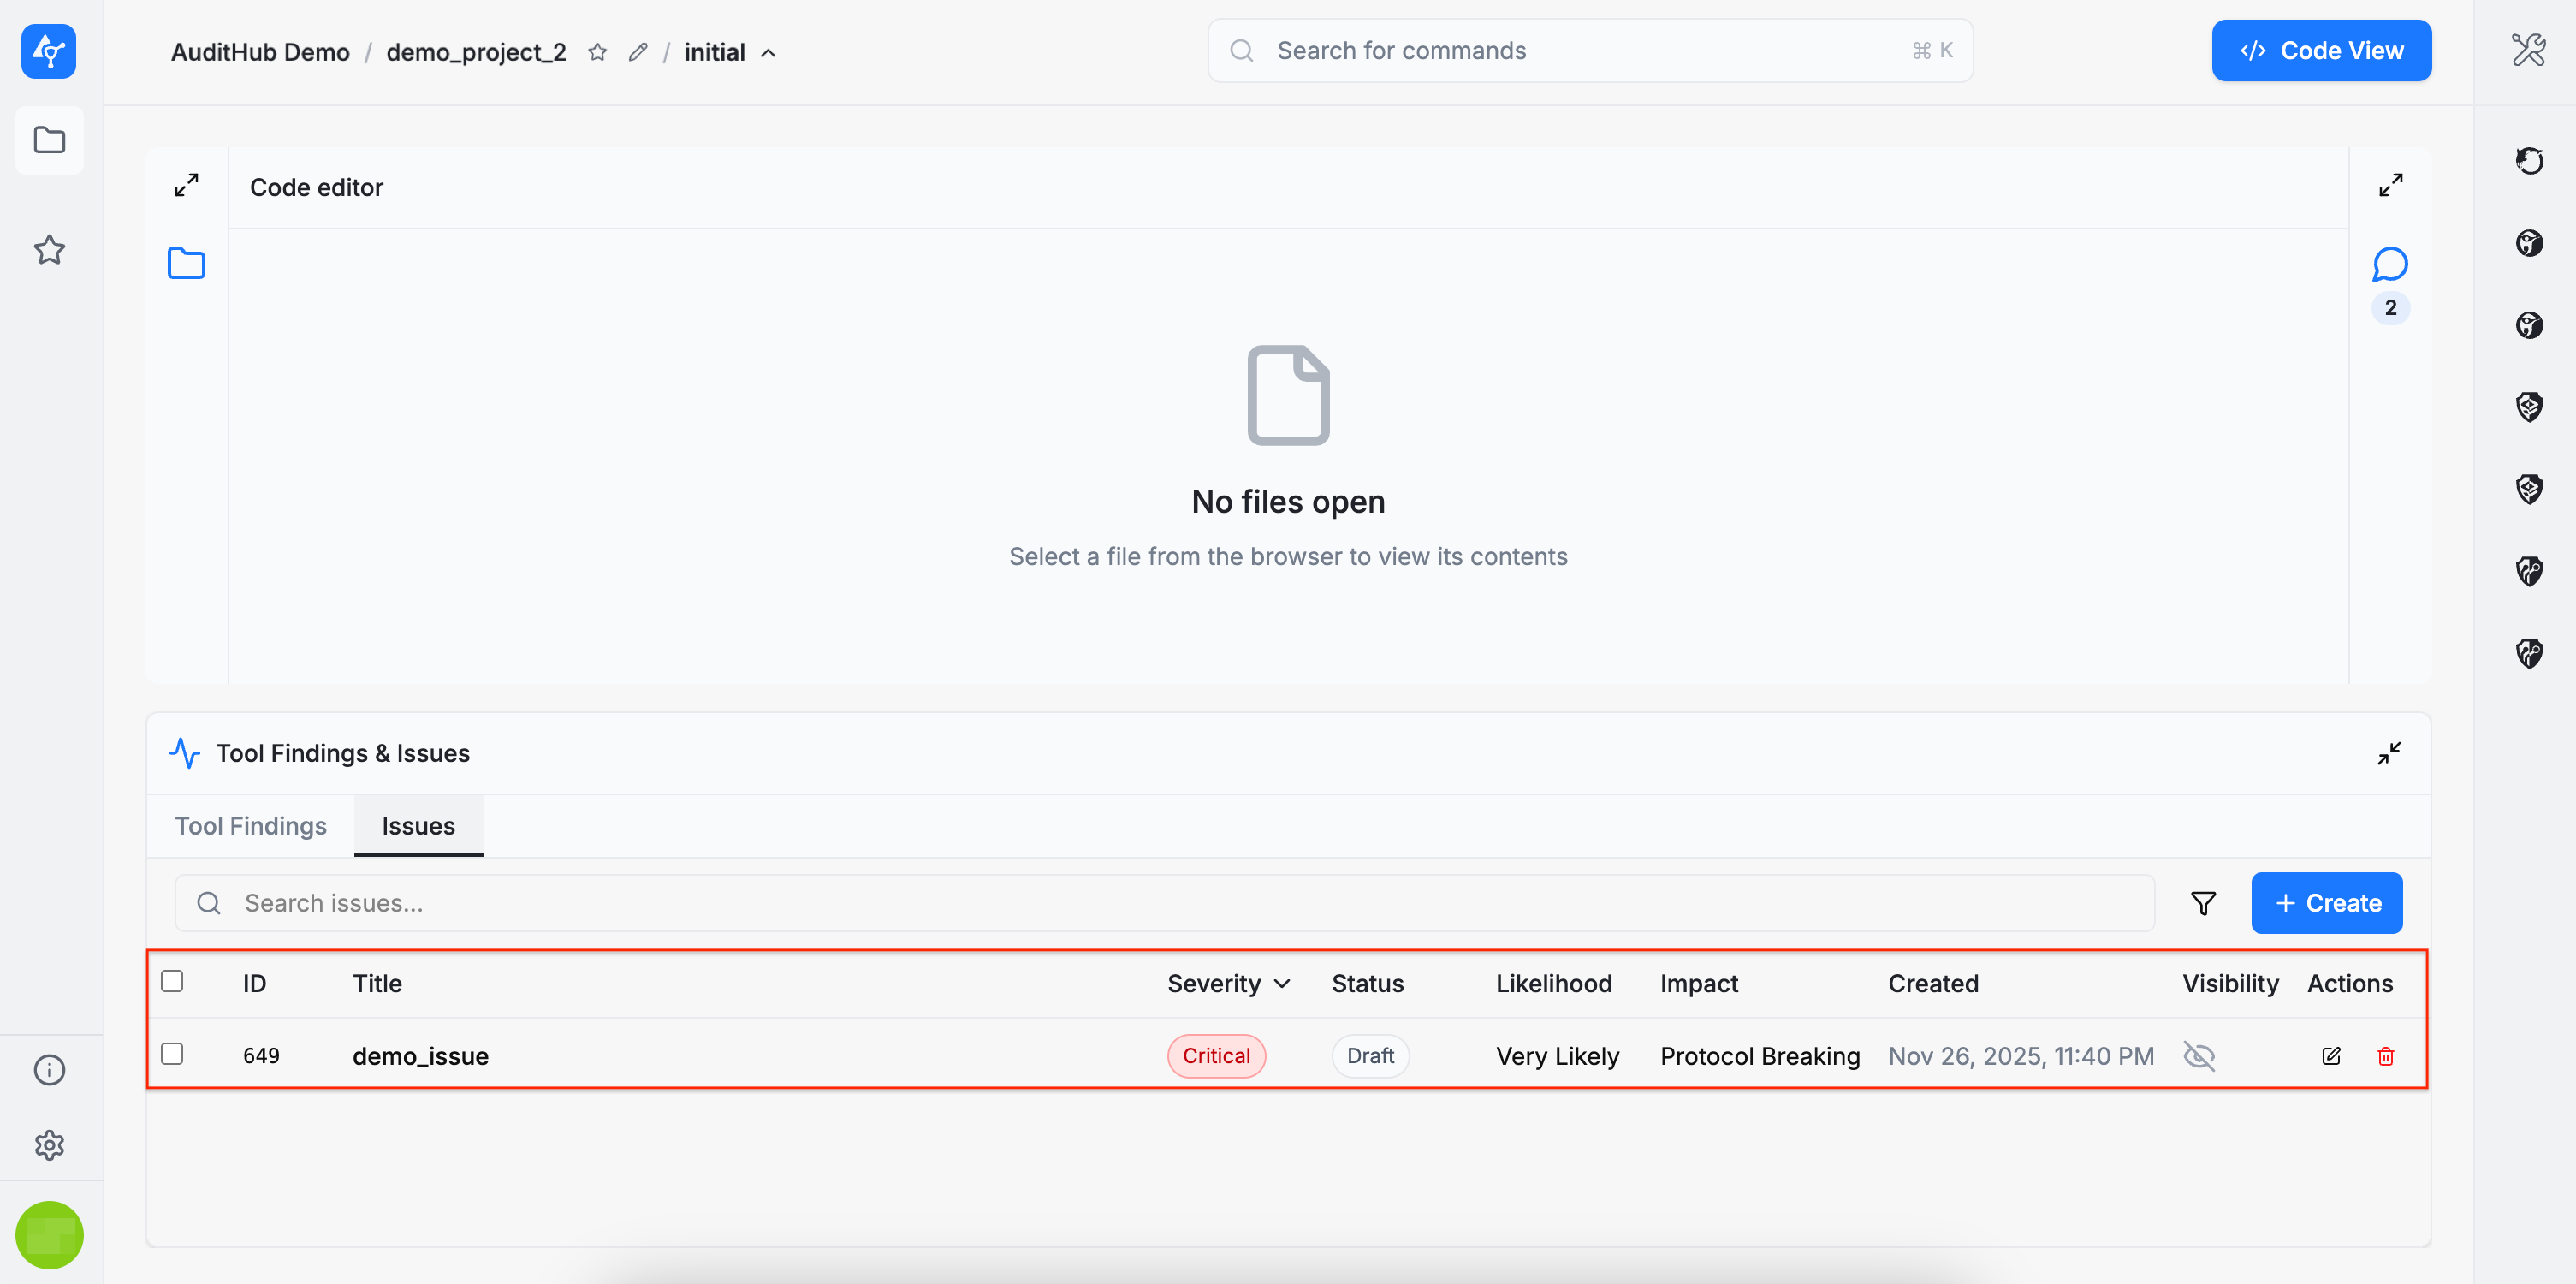Open the info icon in left sidebar
Viewport: 2576px width, 1284px height.
click(x=49, y=1069)
